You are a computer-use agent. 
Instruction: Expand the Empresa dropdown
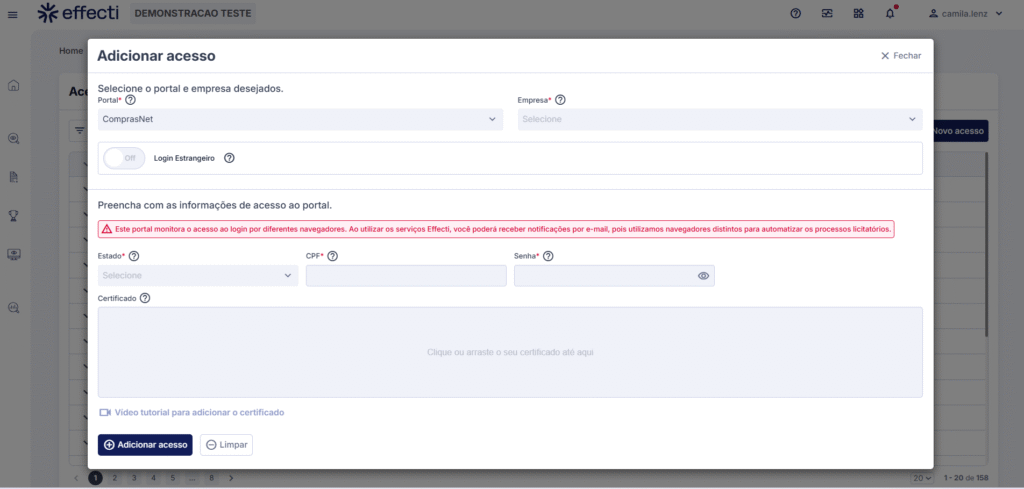[x=719, y=119]
